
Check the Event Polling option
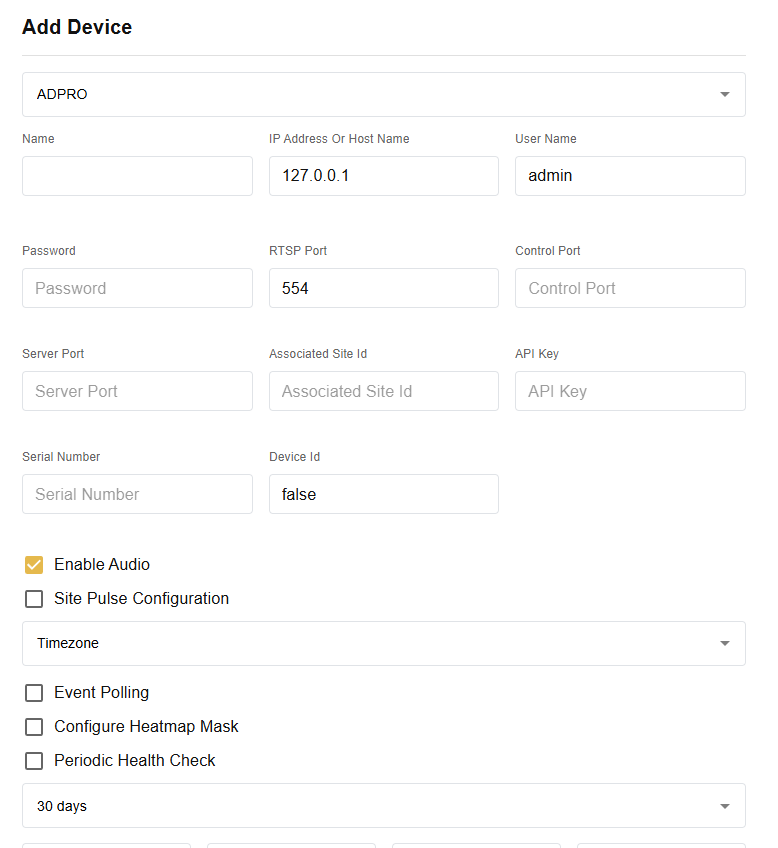point(34,692)
